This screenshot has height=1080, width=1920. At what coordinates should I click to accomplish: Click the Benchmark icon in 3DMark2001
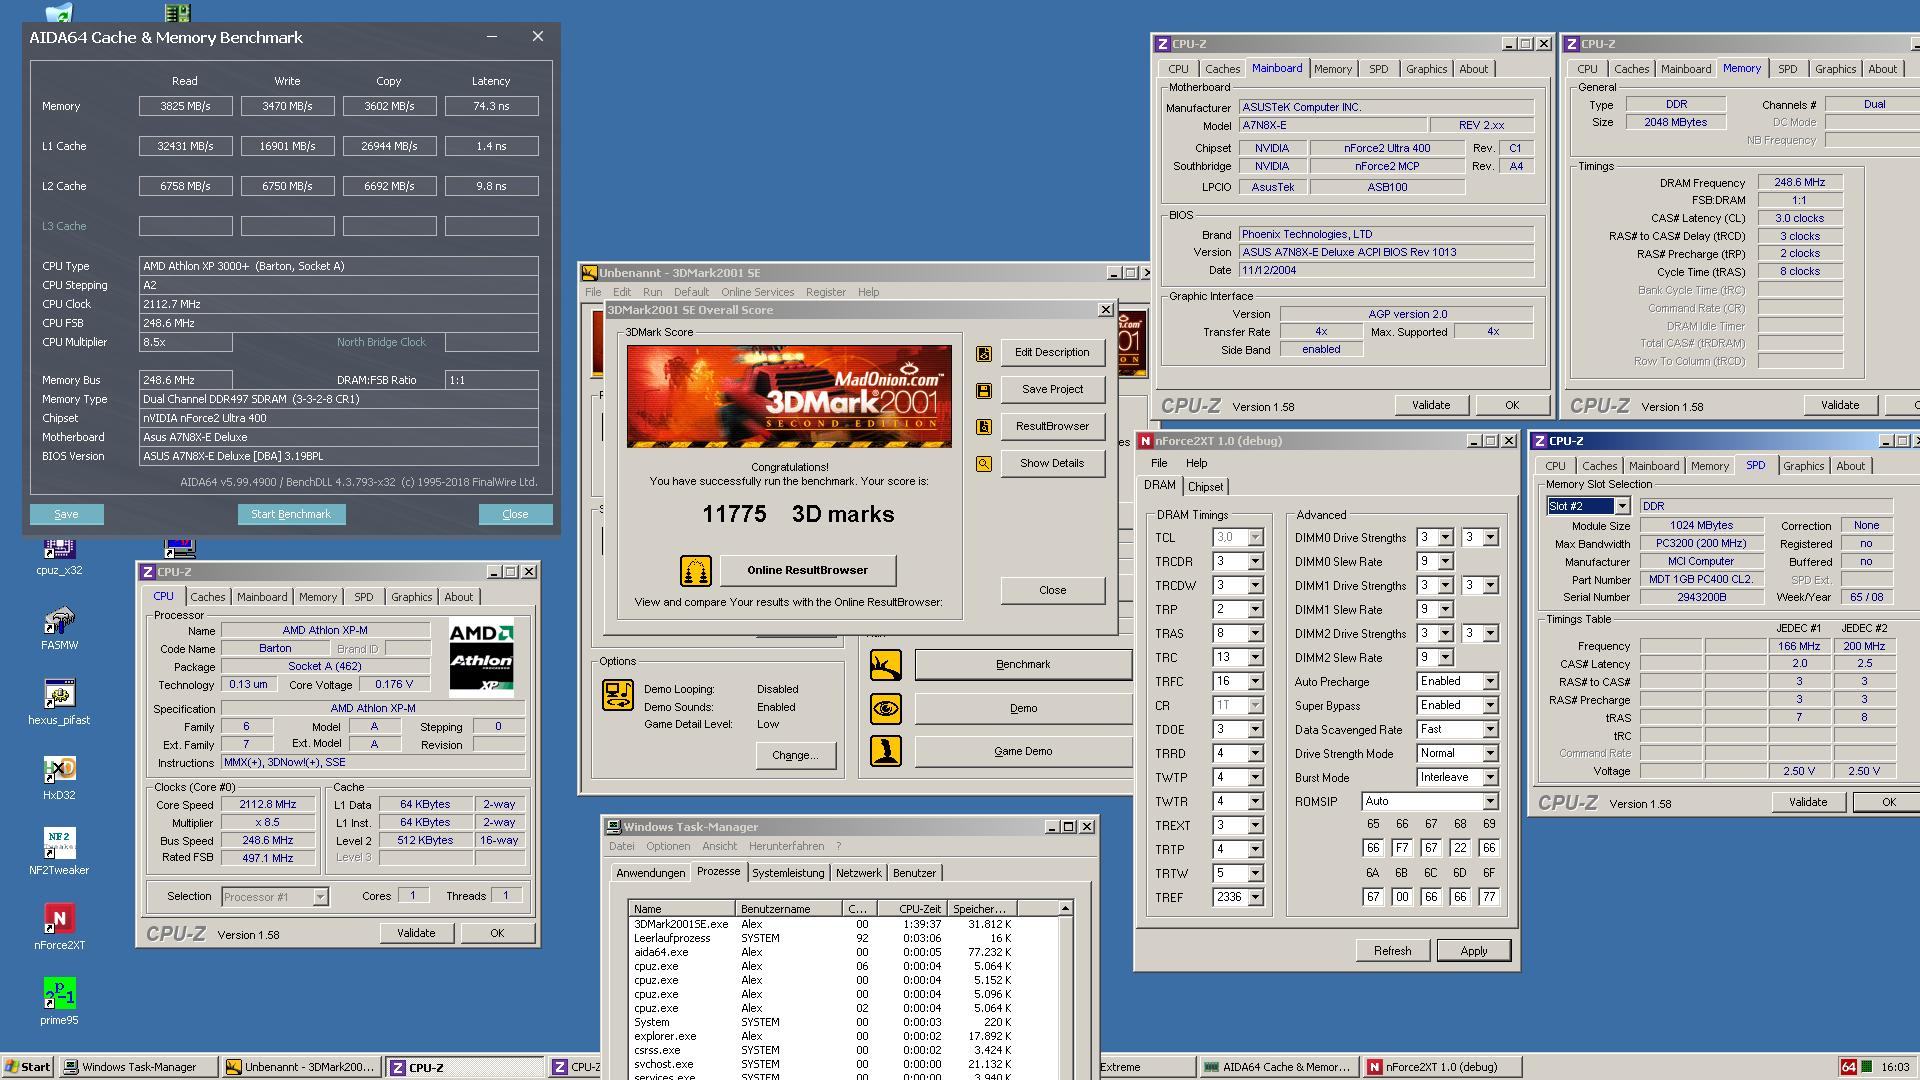tap(886, 665)
